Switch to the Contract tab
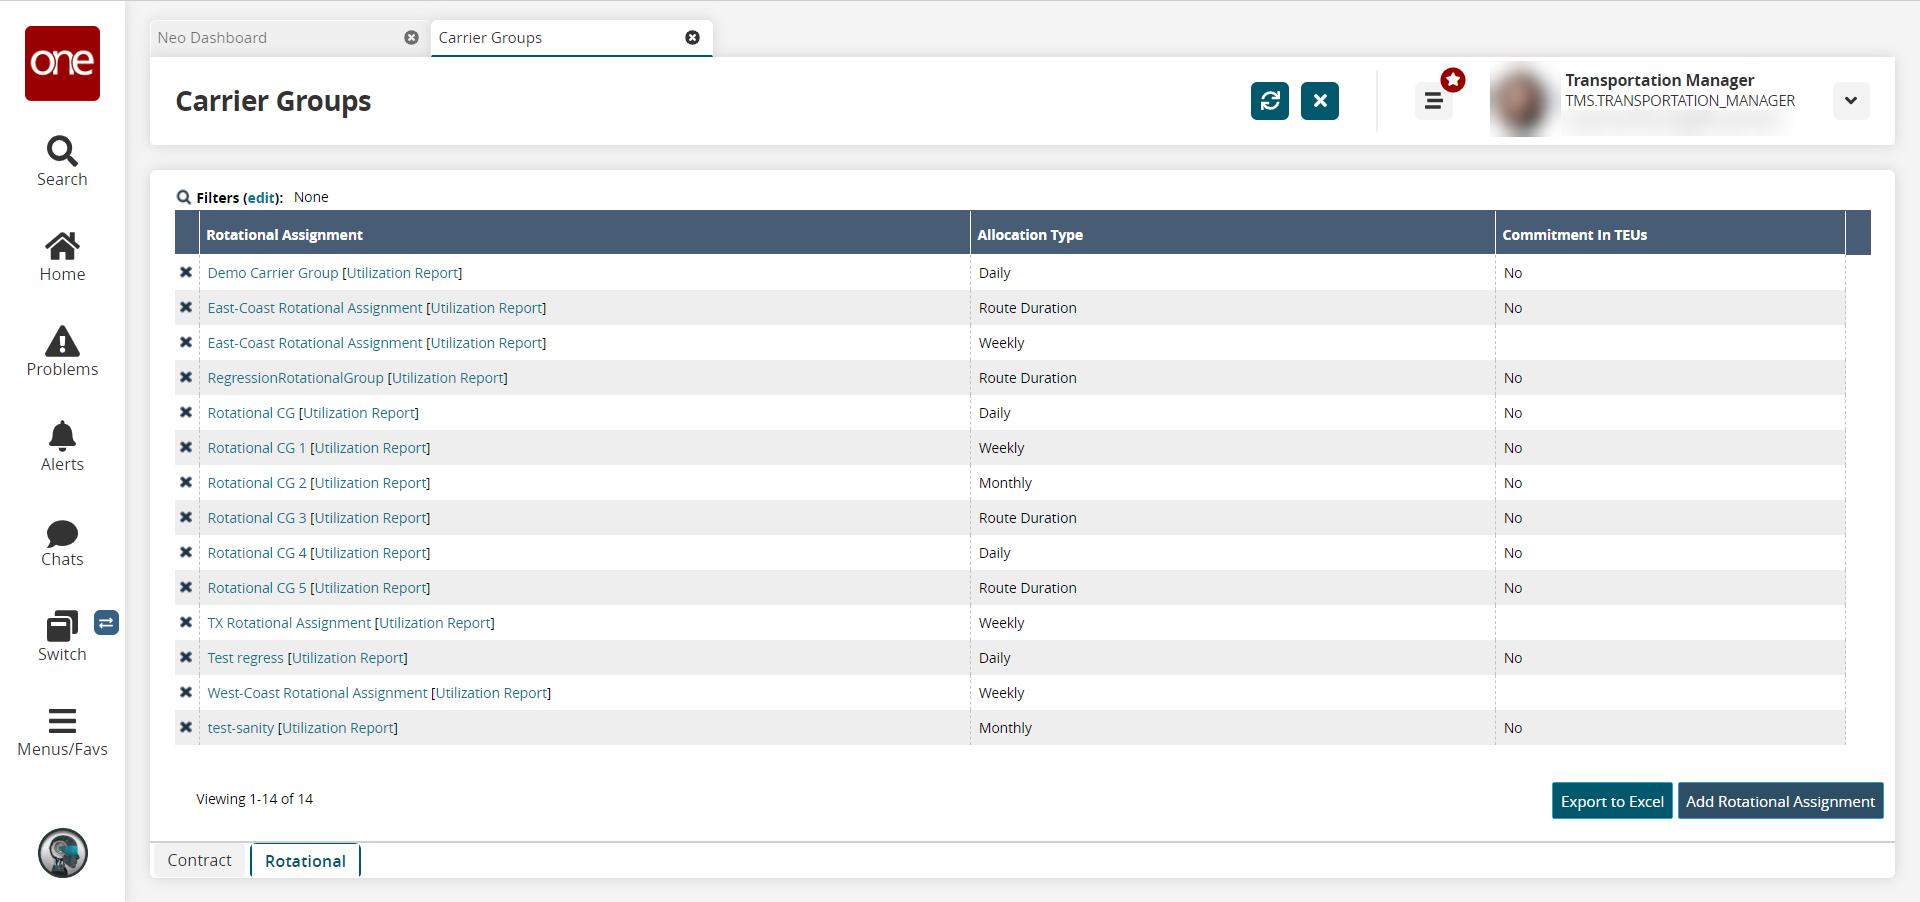The image size is (1920, 902). point(199,860)
